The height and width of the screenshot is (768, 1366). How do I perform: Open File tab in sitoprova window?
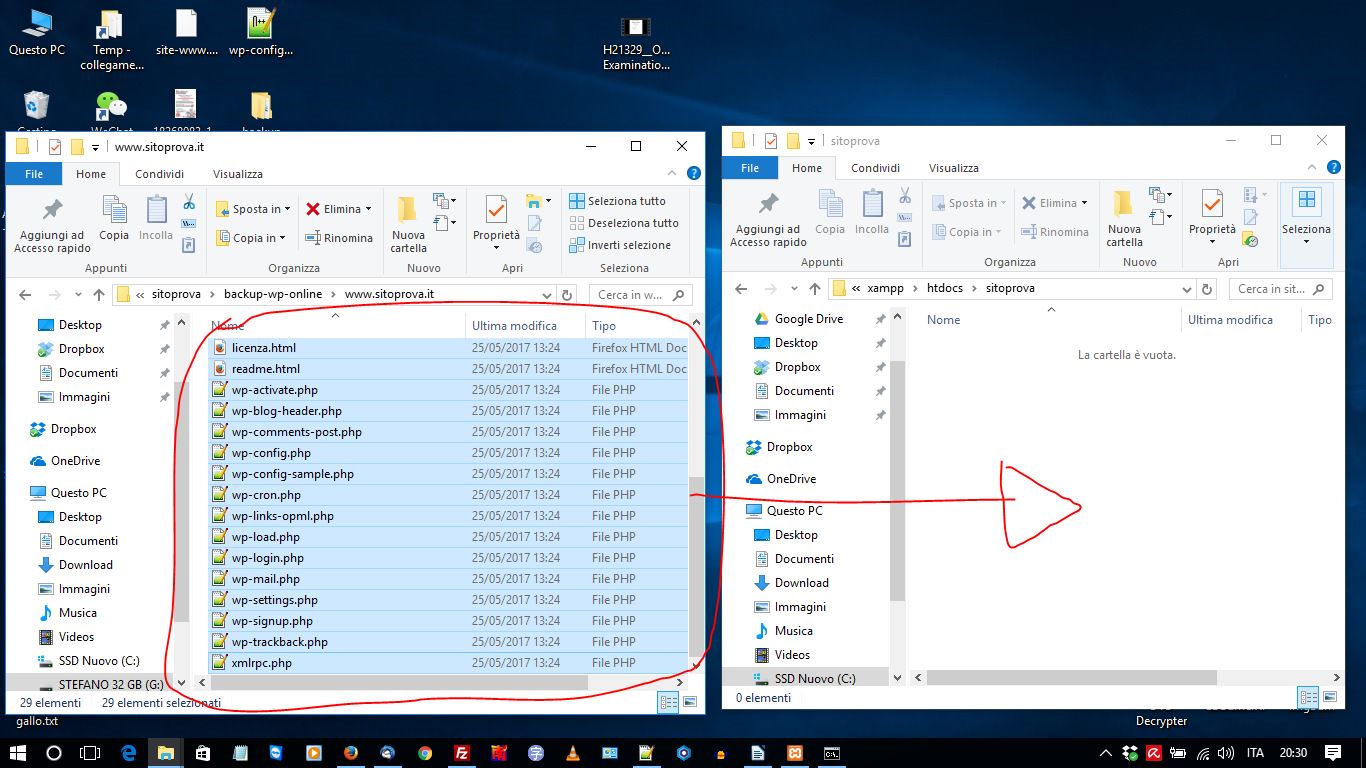(x=750, y=168)
